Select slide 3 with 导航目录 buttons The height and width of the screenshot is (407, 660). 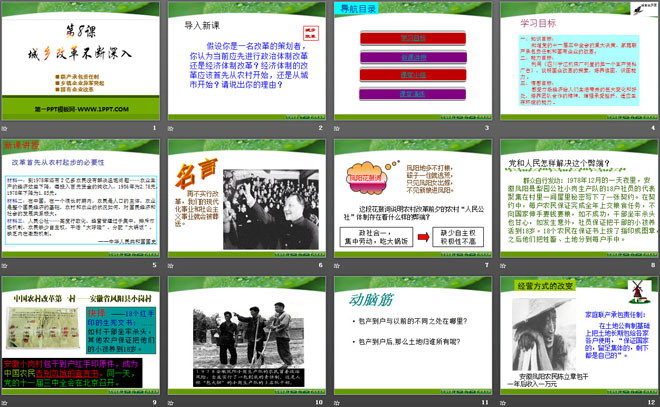tap(413, 61)
